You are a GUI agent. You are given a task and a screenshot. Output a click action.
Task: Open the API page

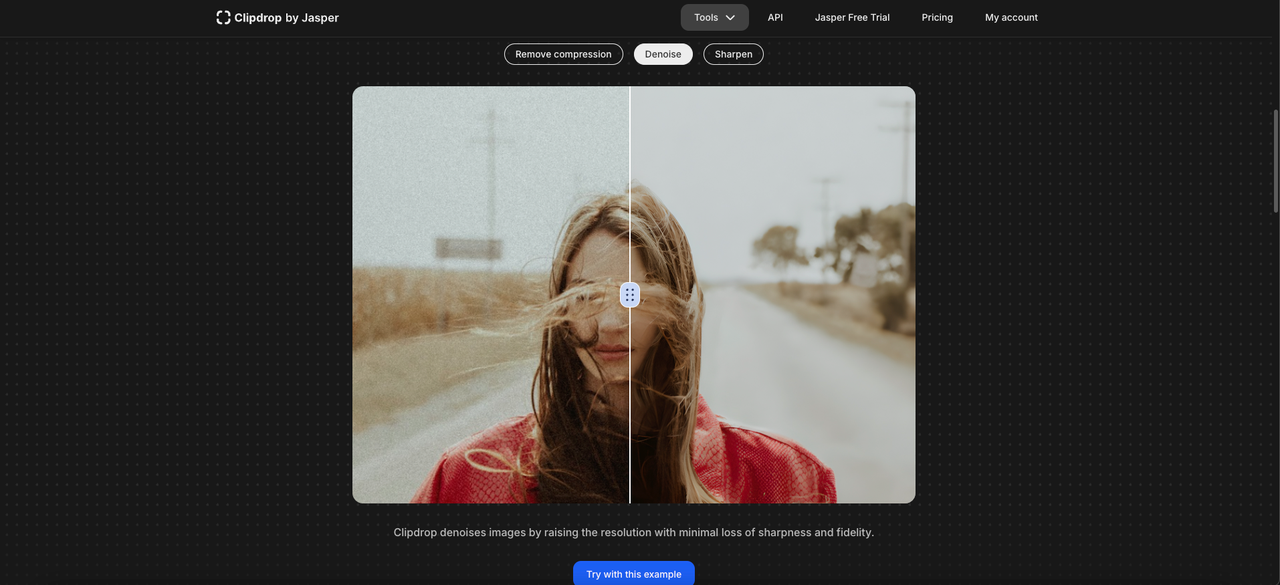(x=775, y=17)
